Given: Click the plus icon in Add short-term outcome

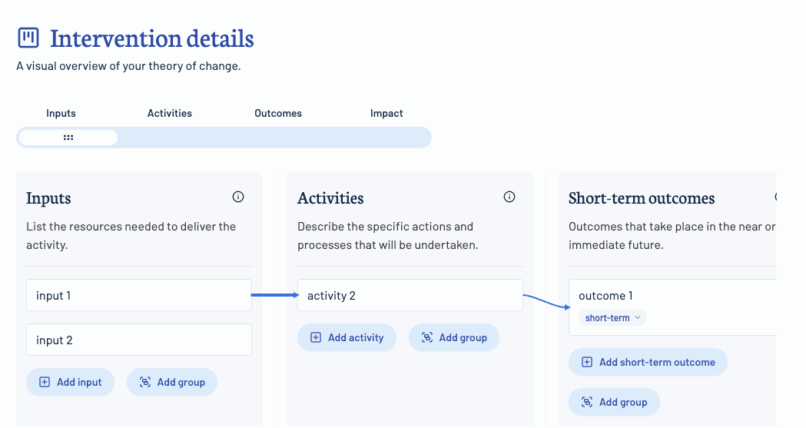Looking at the screenshot, I should (587, 362).
